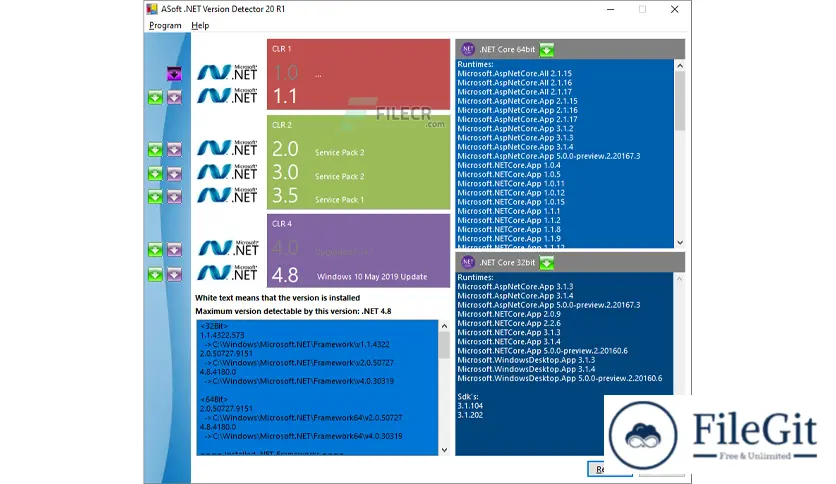Click the down arrow of the framework details scrollbar
Screen dimensions: 836x484
[x=444, y=450]
